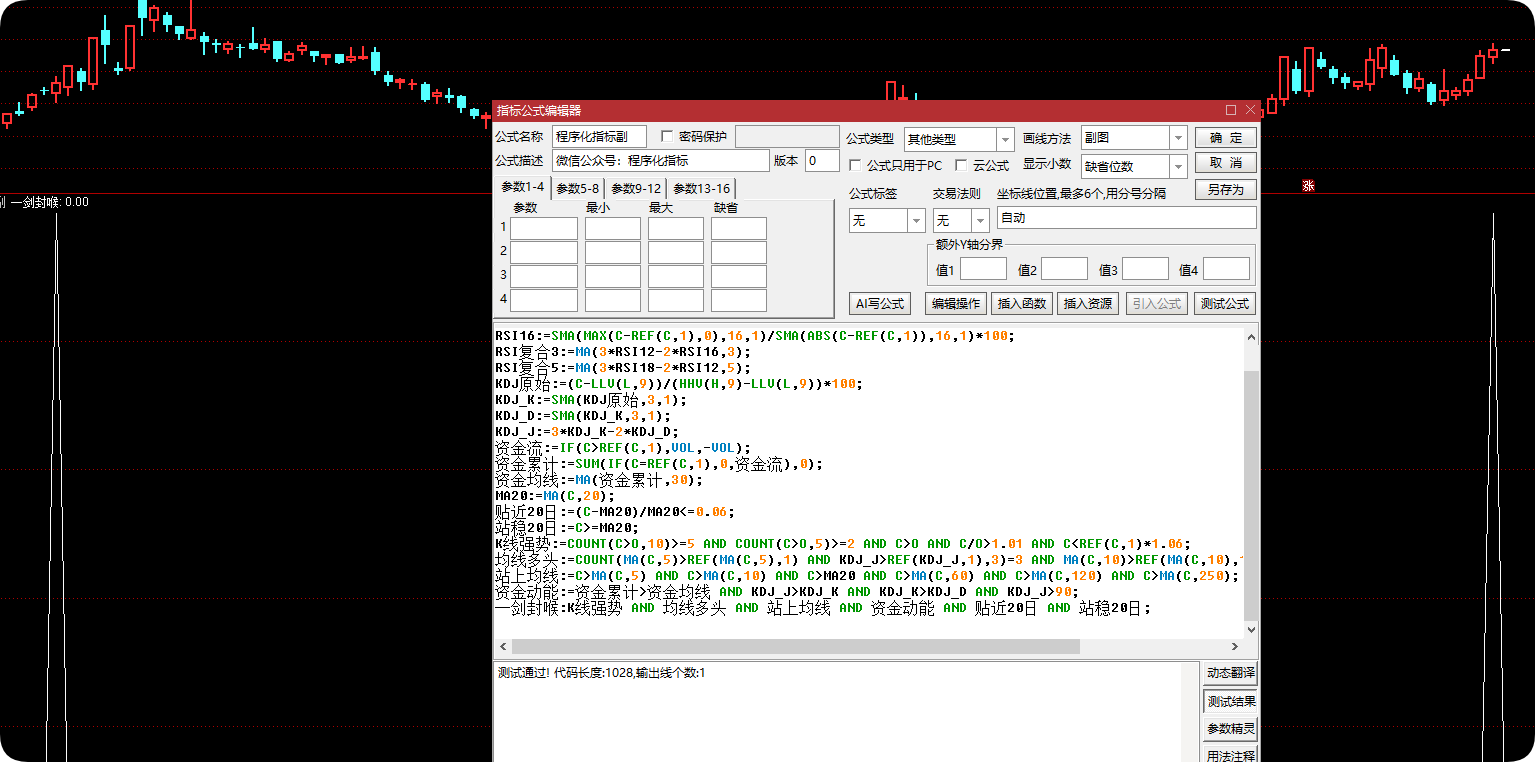Open the 公式标签 dropdown

(x=916, y=220)
